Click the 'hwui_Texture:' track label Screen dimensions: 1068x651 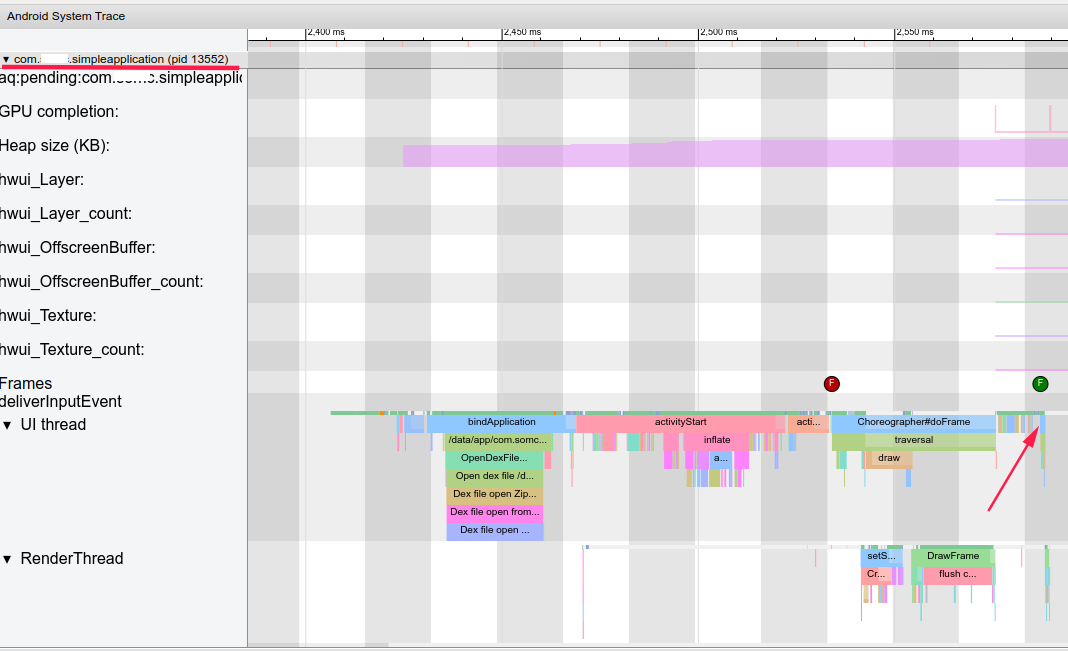click(48, 316)
